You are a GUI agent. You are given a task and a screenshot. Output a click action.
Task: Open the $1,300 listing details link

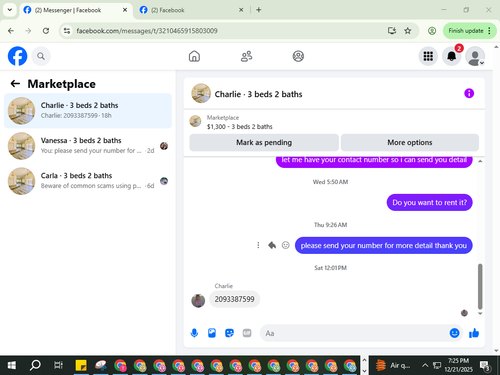240,127
